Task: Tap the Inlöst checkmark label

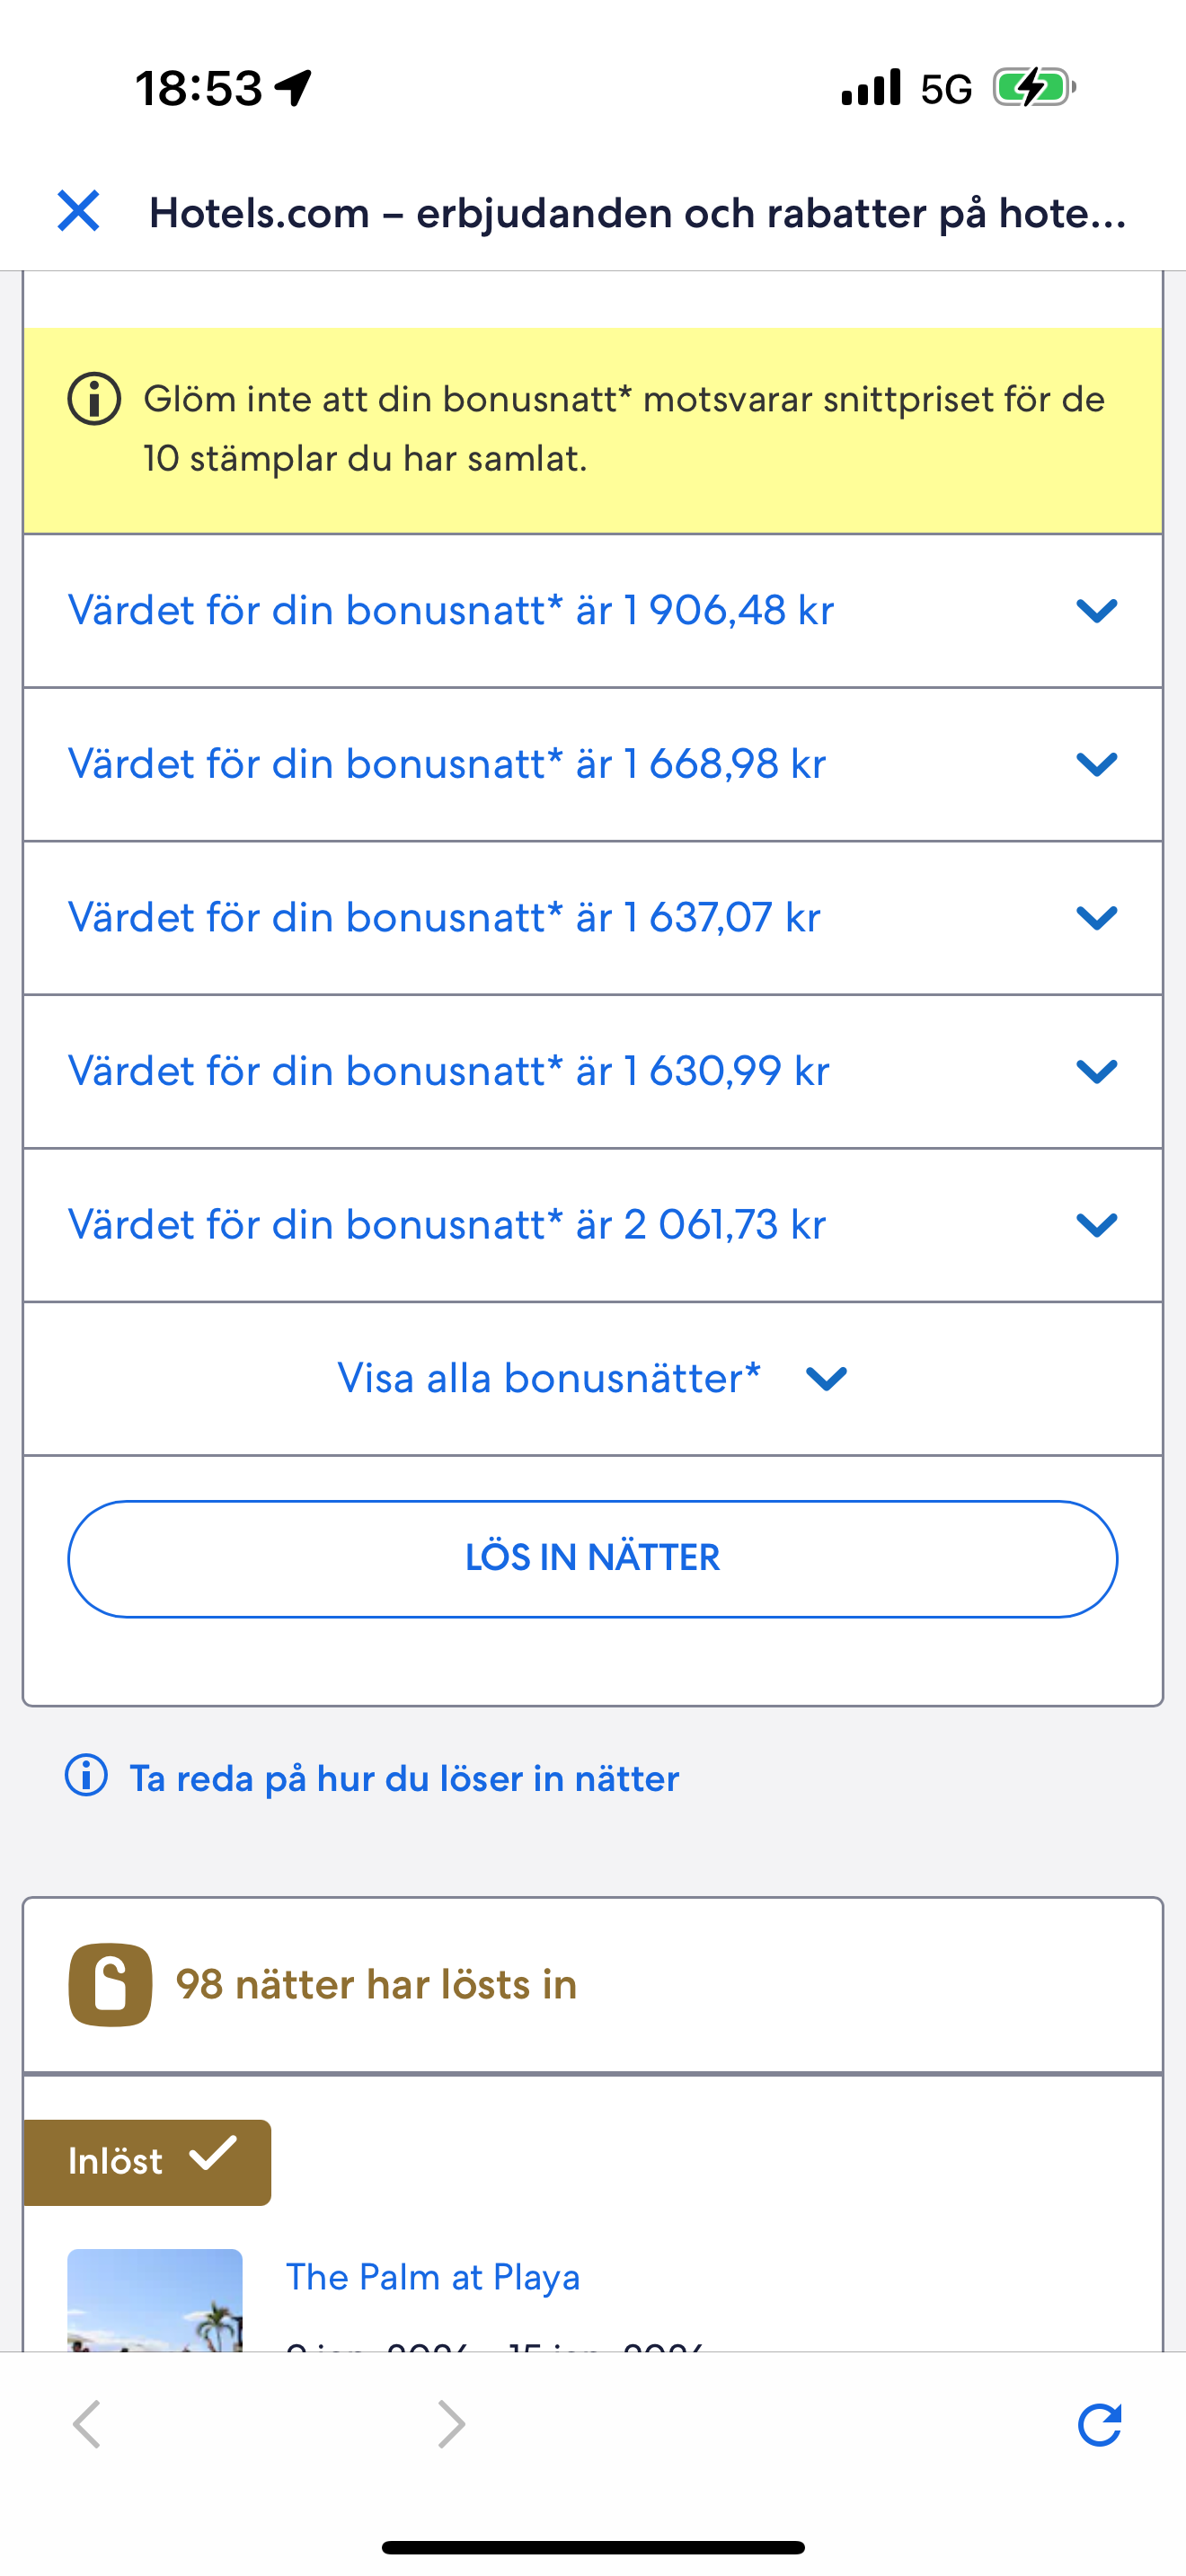Action: coord(147,2161)
